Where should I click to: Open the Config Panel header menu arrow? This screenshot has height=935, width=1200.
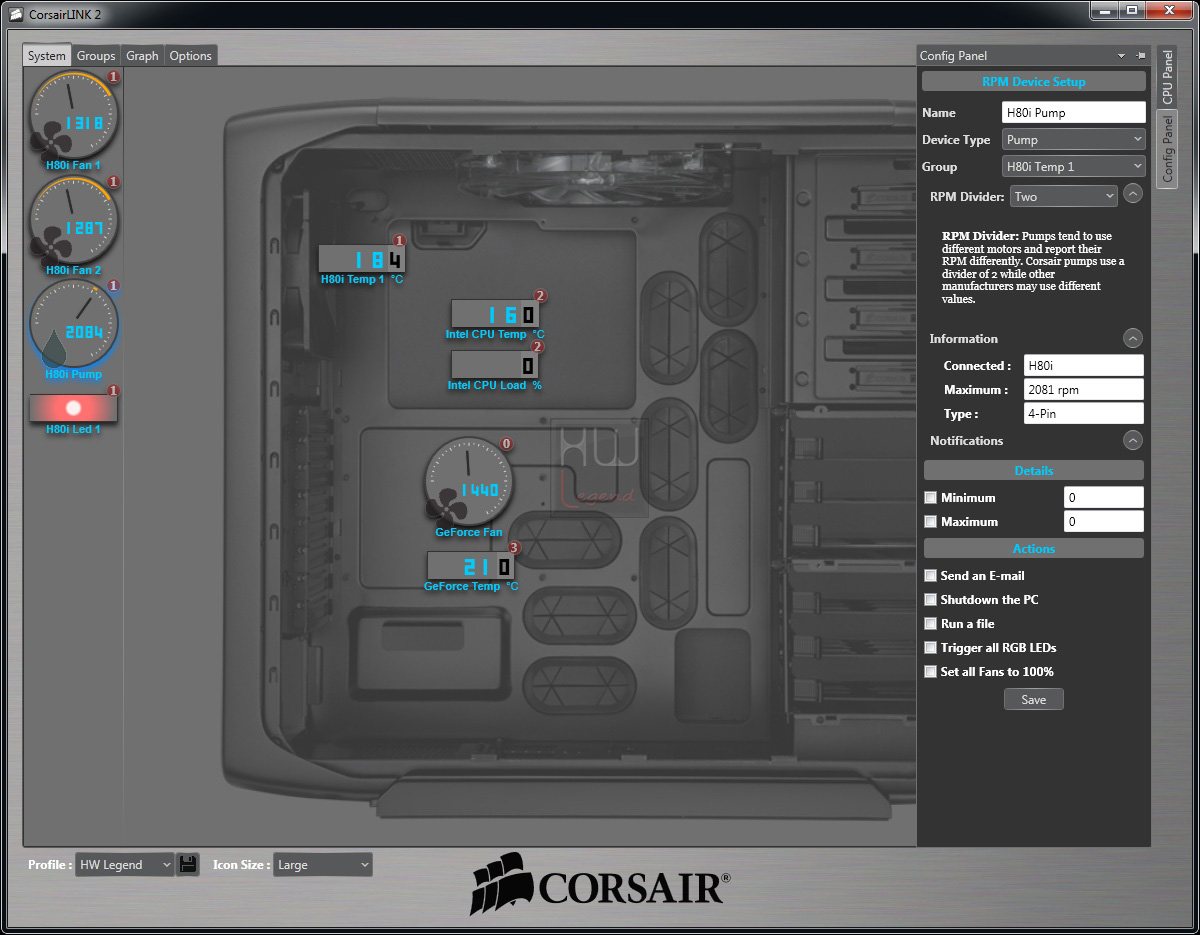1122,56
